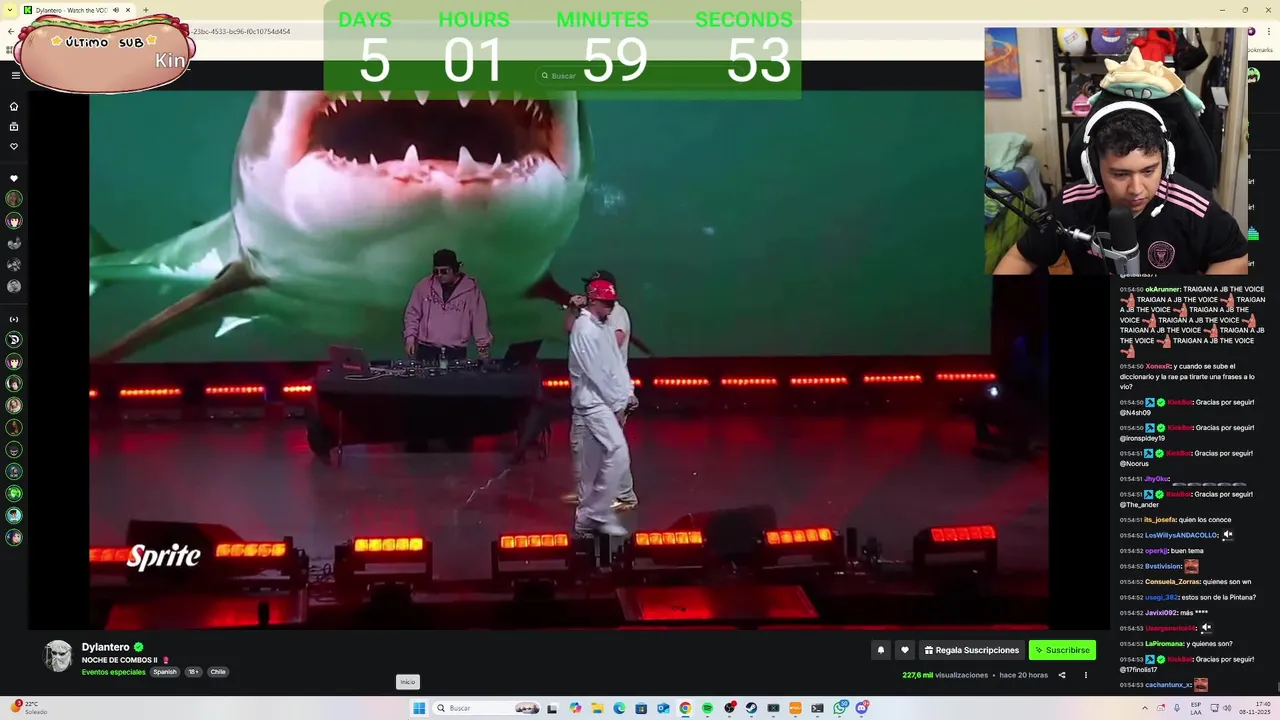
Task: Select the Chile tag
Action: 218,672
